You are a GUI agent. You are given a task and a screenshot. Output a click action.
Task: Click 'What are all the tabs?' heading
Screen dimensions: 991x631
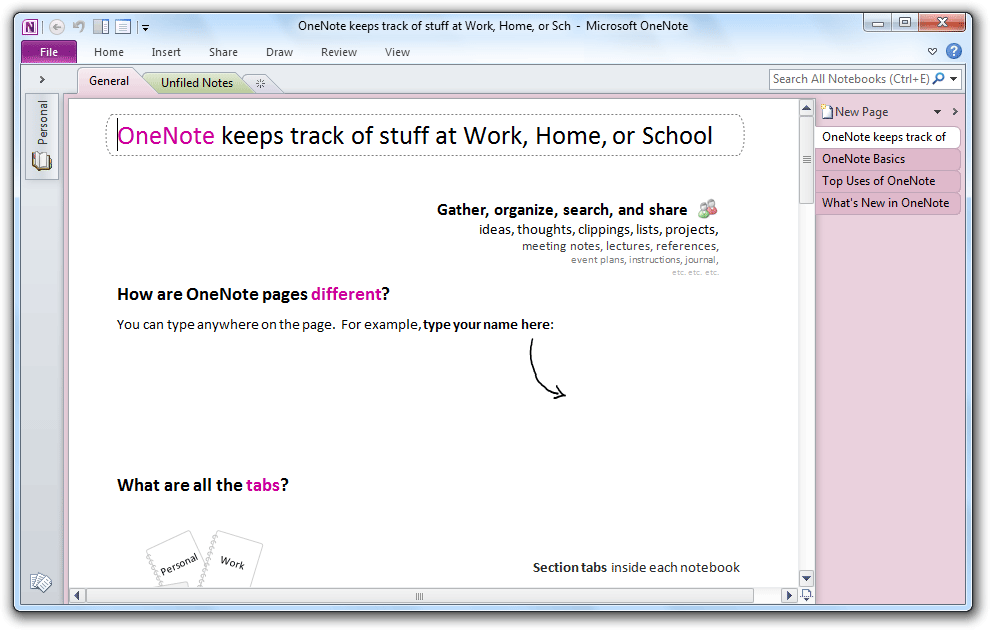203,485
